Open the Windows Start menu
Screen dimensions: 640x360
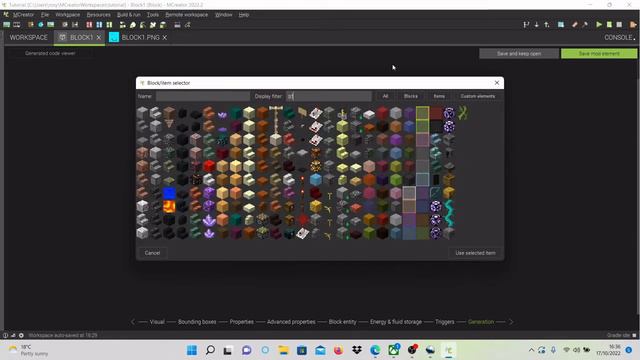coord(192,350)
